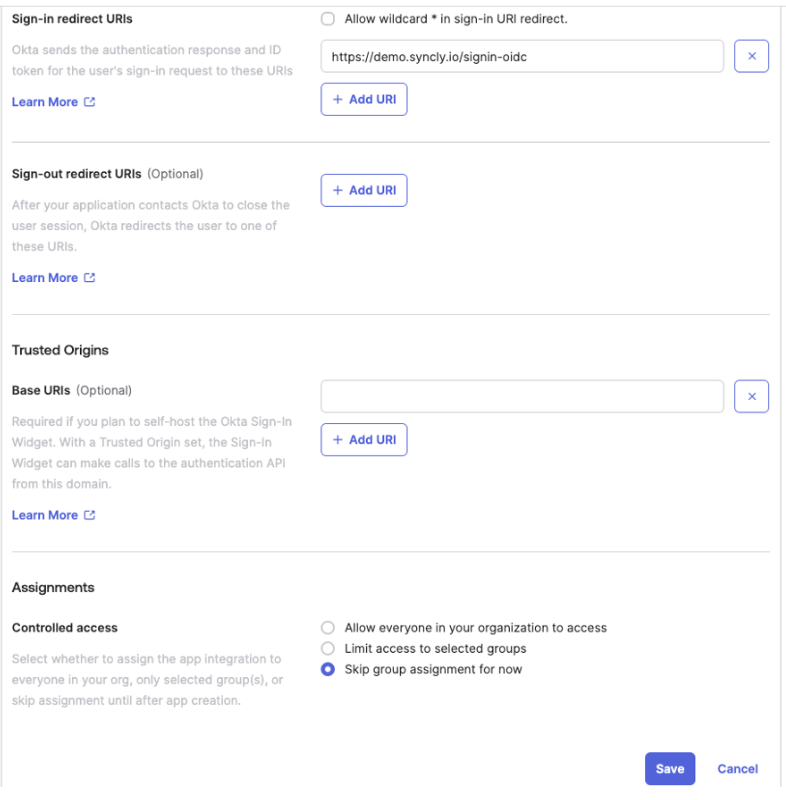Click external-link icon beside Sign-out redirect Learn More
Screen dimensions: 786x800
pyautogui.click(x=88, y=277)
